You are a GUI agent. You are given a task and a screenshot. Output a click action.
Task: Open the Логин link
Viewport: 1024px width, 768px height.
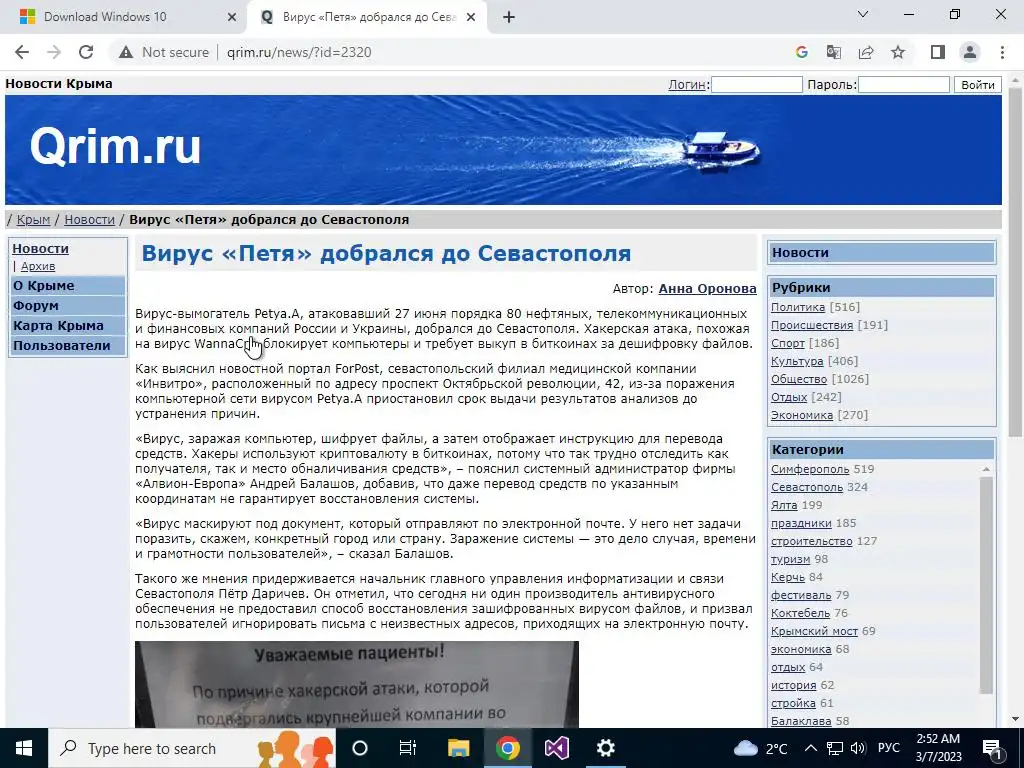coord(687,84)
